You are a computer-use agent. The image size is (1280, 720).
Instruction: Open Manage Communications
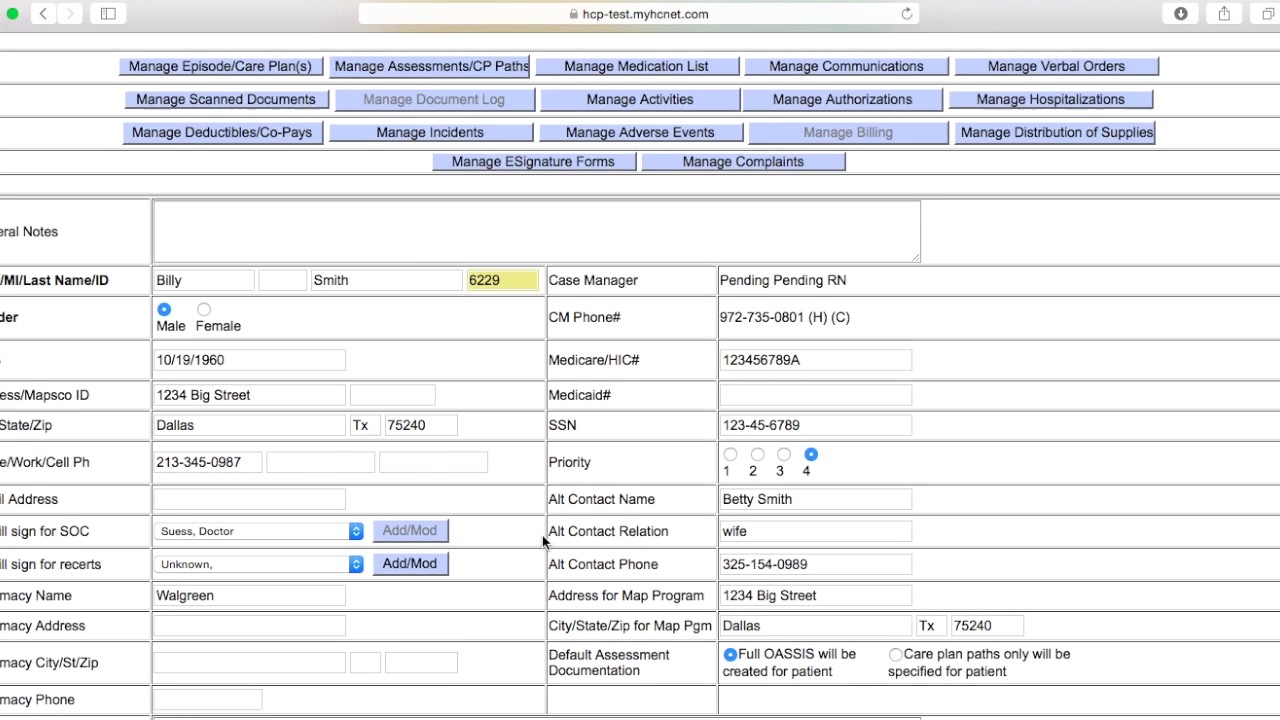(846, 66)
